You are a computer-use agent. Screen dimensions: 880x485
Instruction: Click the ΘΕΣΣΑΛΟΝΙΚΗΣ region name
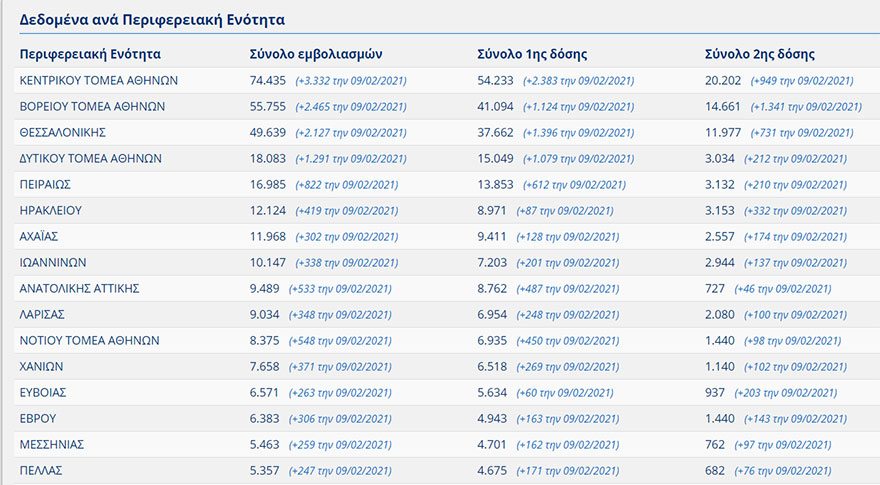pos(63,133)
